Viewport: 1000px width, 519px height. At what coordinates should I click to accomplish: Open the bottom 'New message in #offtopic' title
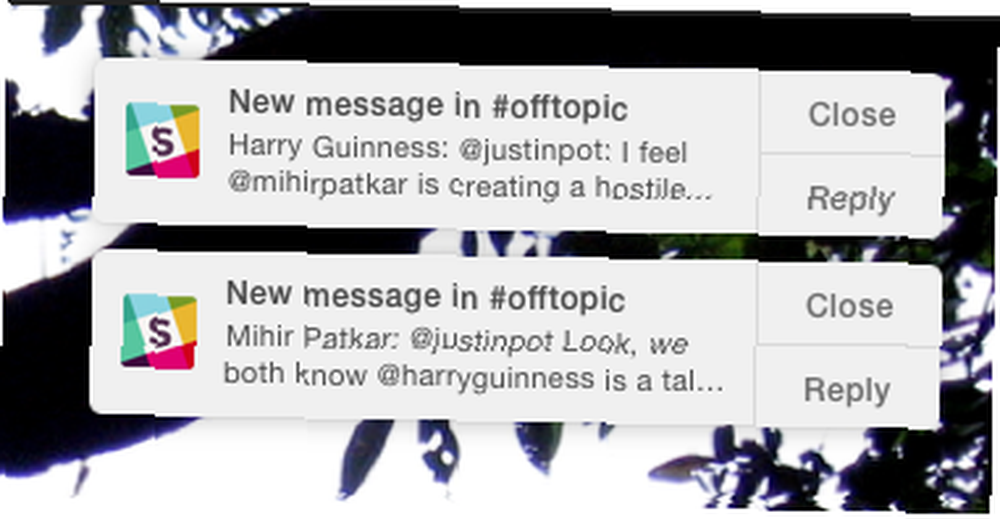425,296
